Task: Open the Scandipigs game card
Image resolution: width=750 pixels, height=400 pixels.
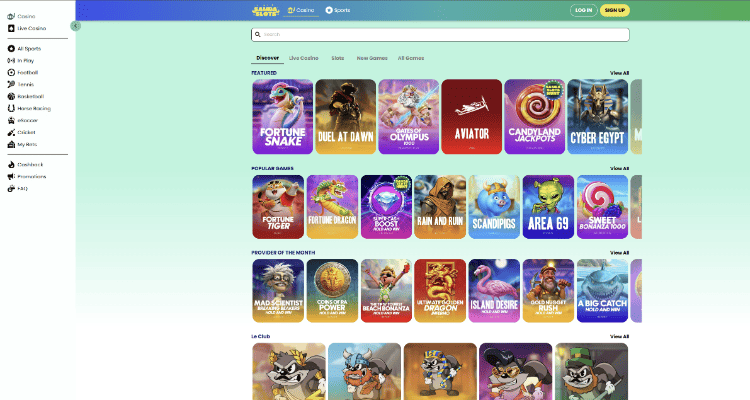Action: coord(494,207)
